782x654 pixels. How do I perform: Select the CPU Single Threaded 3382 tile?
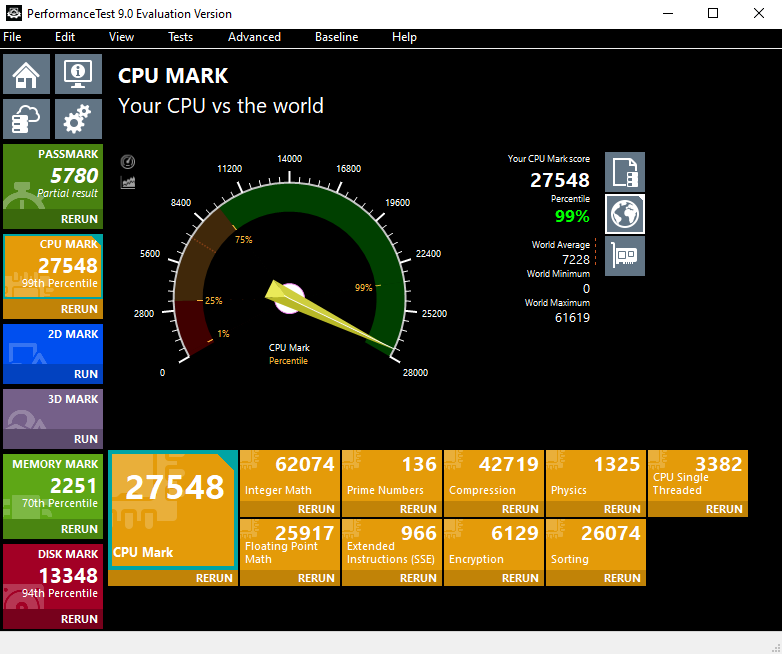(x=698, y=476)
